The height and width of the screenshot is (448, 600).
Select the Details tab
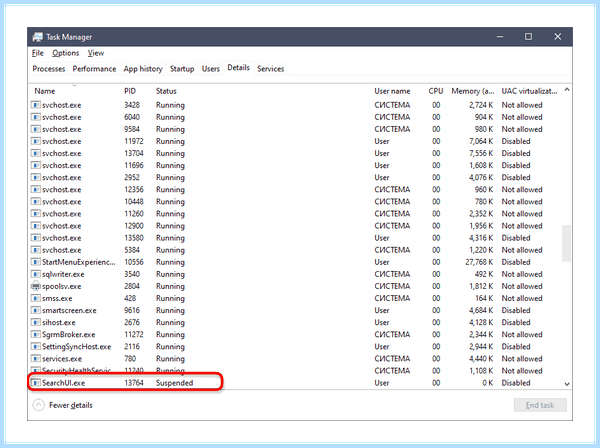238,68
